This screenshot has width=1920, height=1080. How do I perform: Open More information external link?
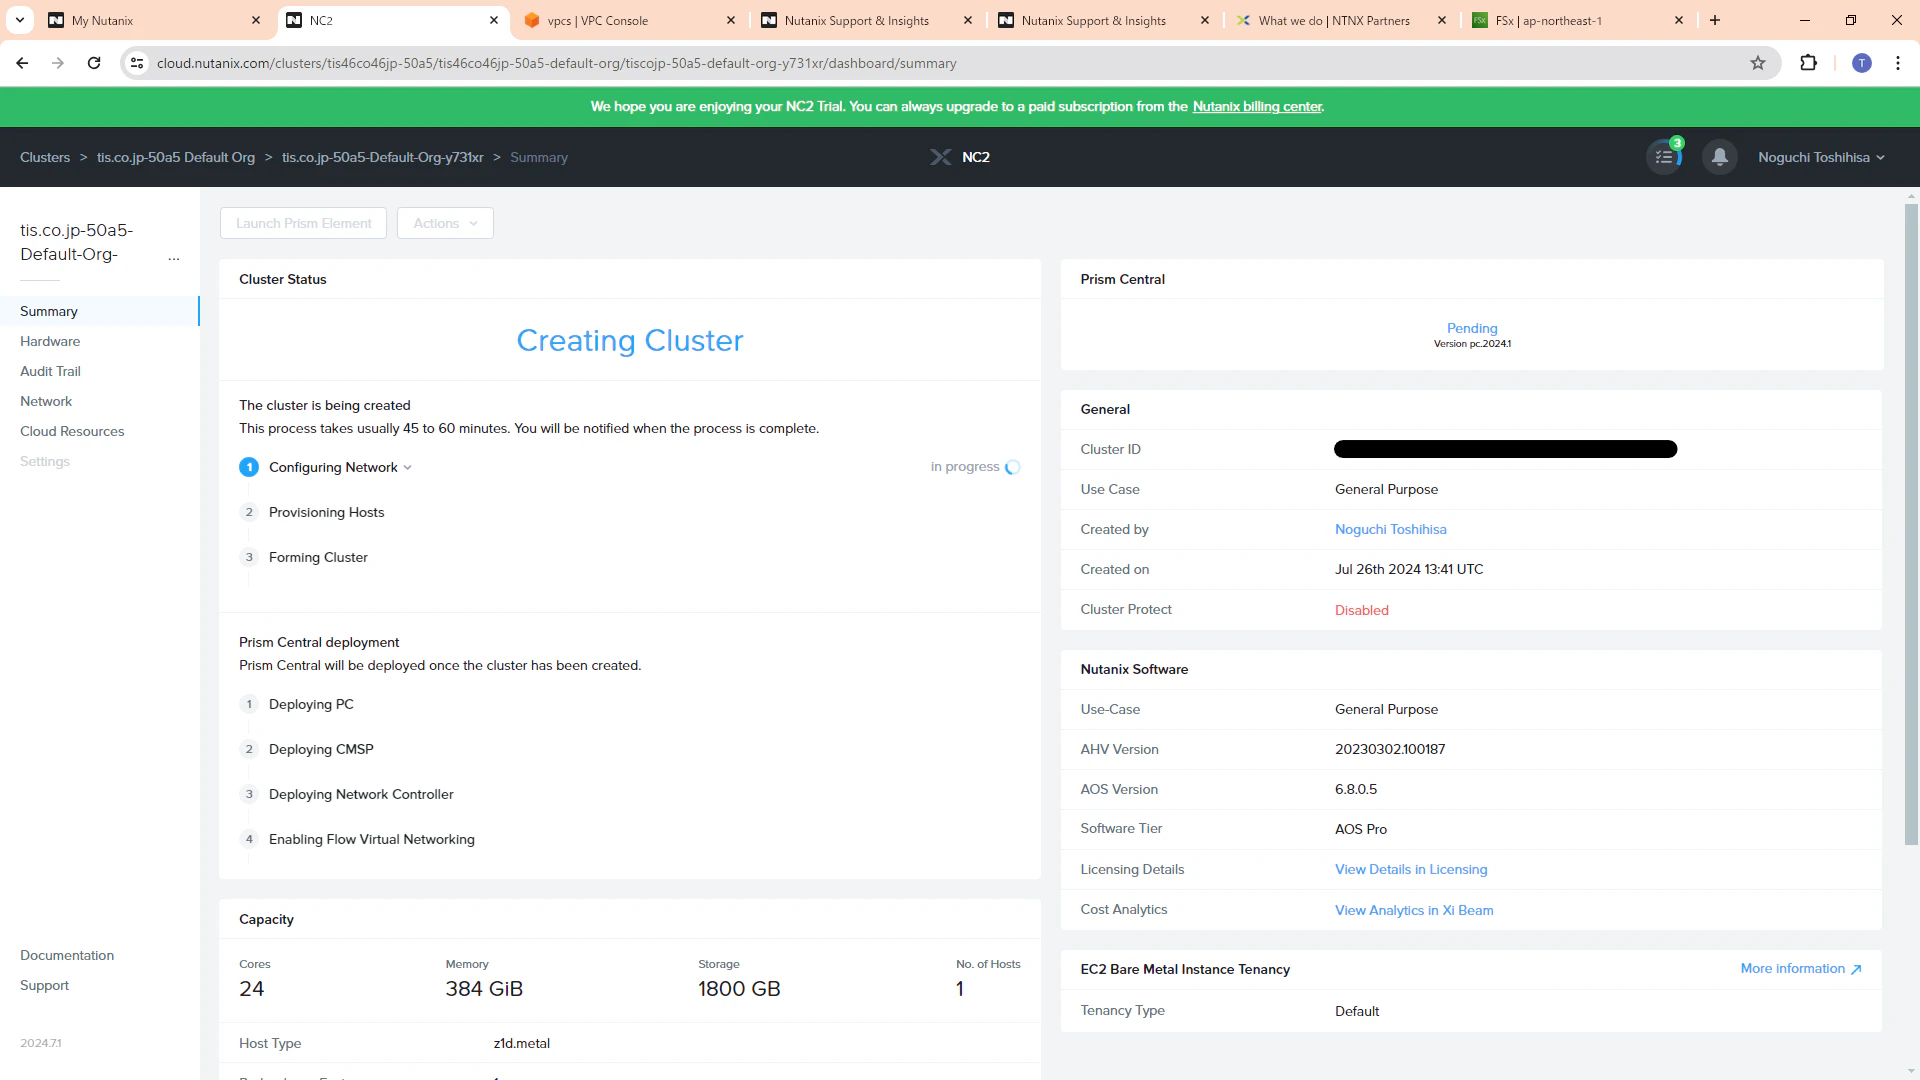[1801, 969]
